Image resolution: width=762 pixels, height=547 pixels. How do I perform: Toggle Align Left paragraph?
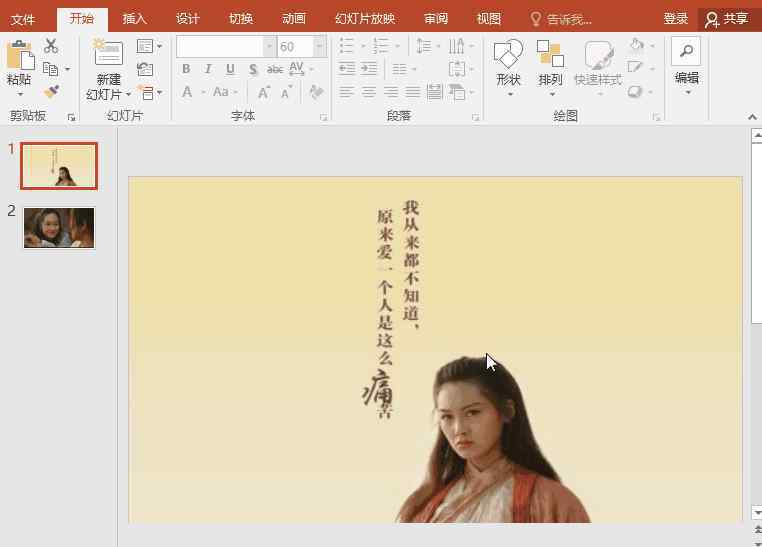tap(347, 92)
